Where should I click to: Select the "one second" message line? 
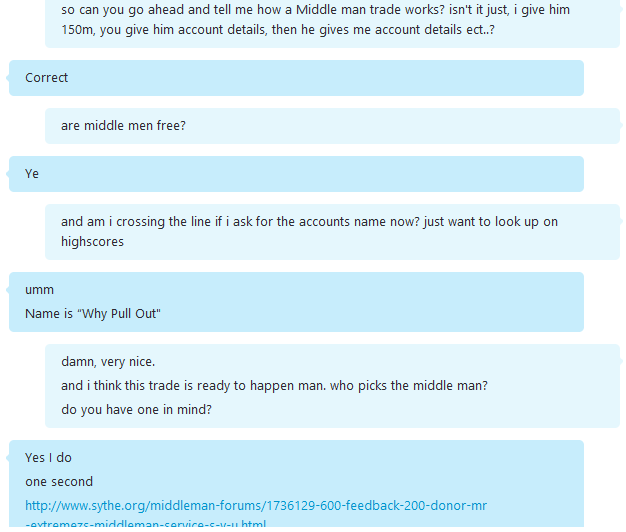point(59,481)
